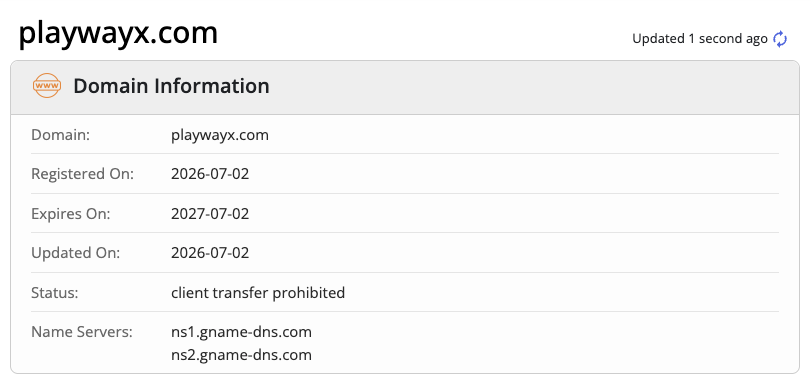Click the Expires On: label
Image resolution: width=811 pixels, height=386 pixels.
tap(71, 214)
